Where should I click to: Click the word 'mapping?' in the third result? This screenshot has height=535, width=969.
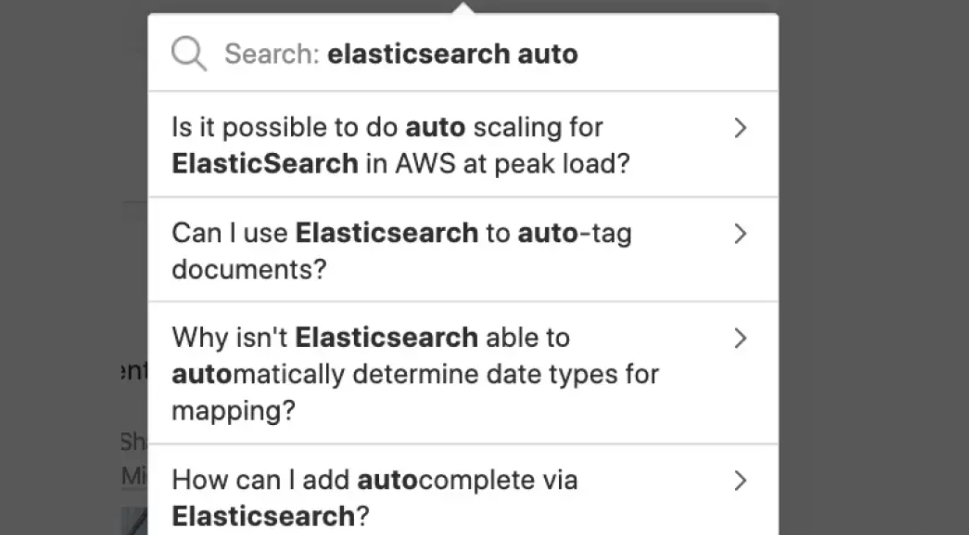234,411
